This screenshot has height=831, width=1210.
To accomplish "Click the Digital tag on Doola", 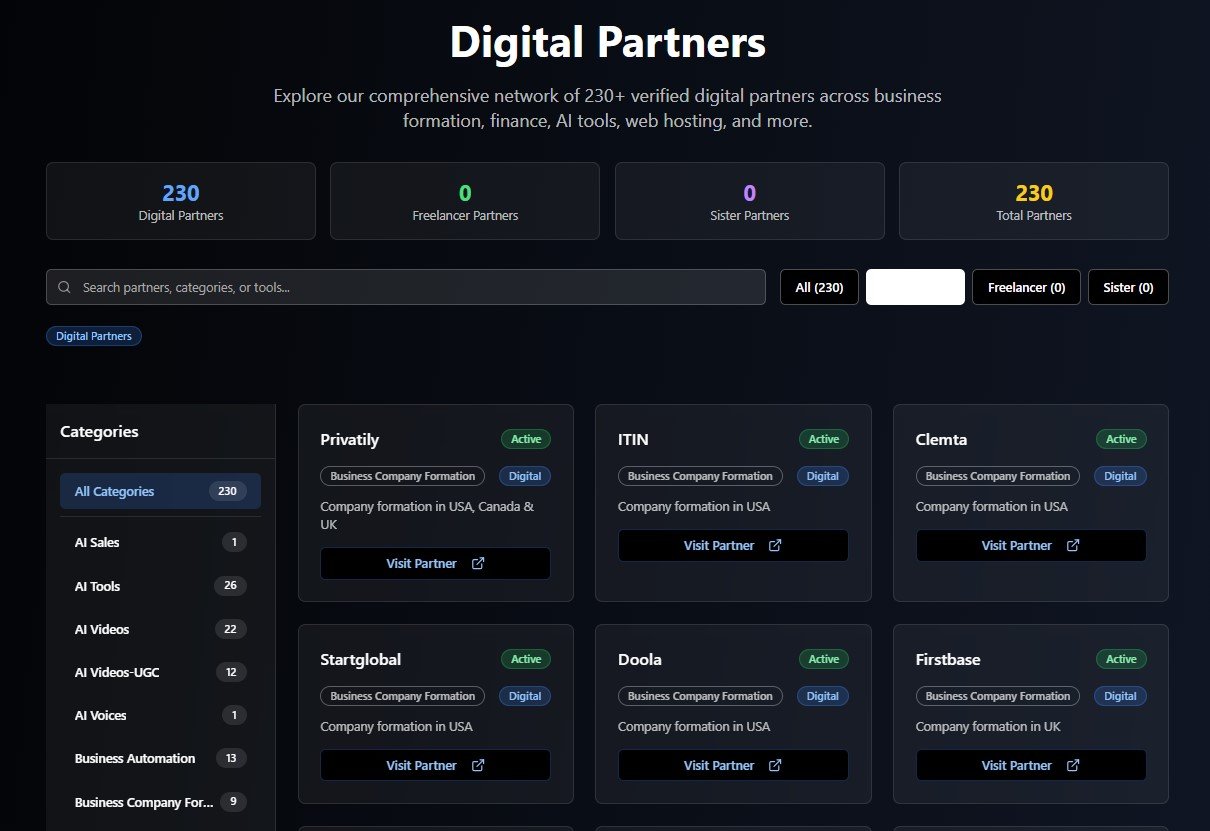I will tap(823, 696).
